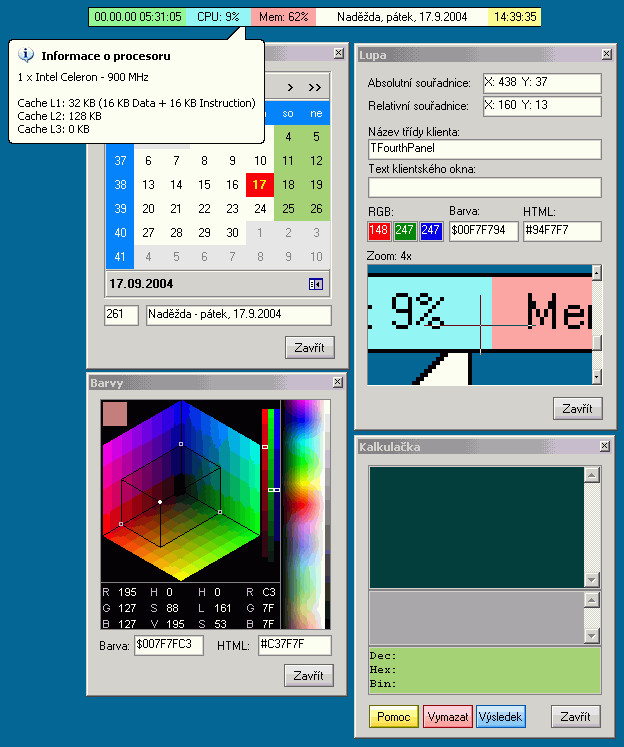Click calculator dark display area

click(476, 527)
